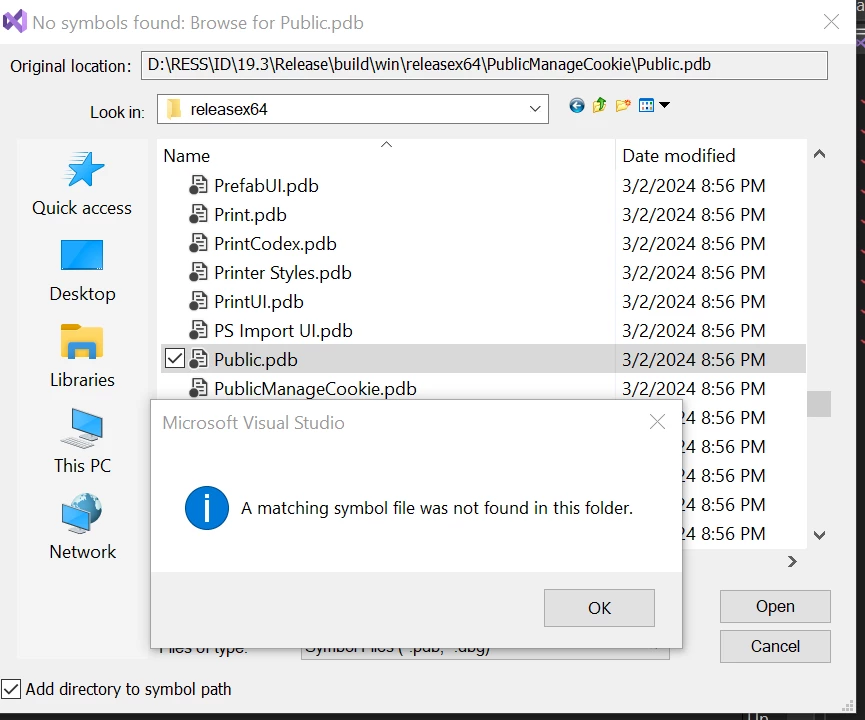Go up one folder level

(600, 105)
